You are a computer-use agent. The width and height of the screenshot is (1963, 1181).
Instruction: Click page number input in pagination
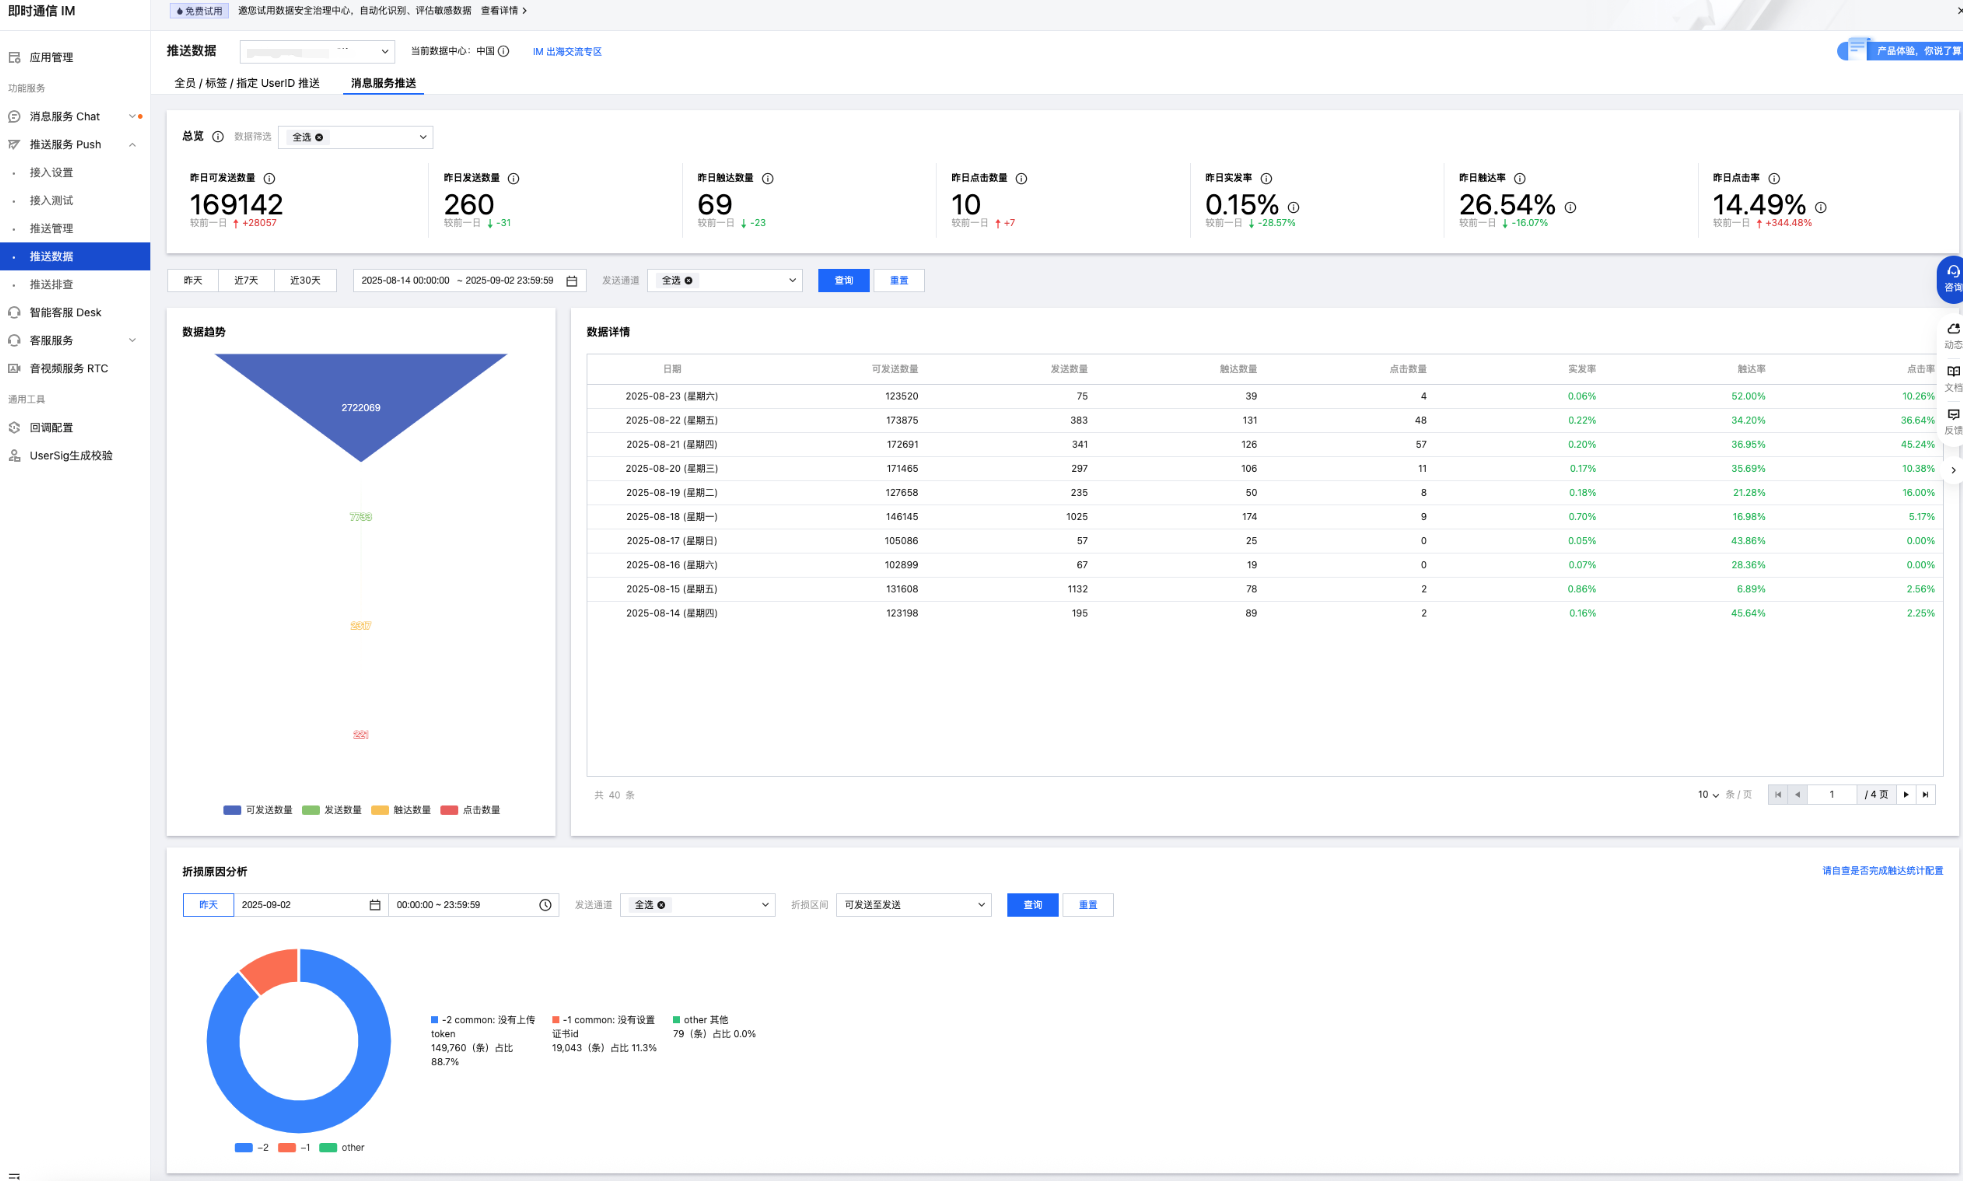(1831, 795)
